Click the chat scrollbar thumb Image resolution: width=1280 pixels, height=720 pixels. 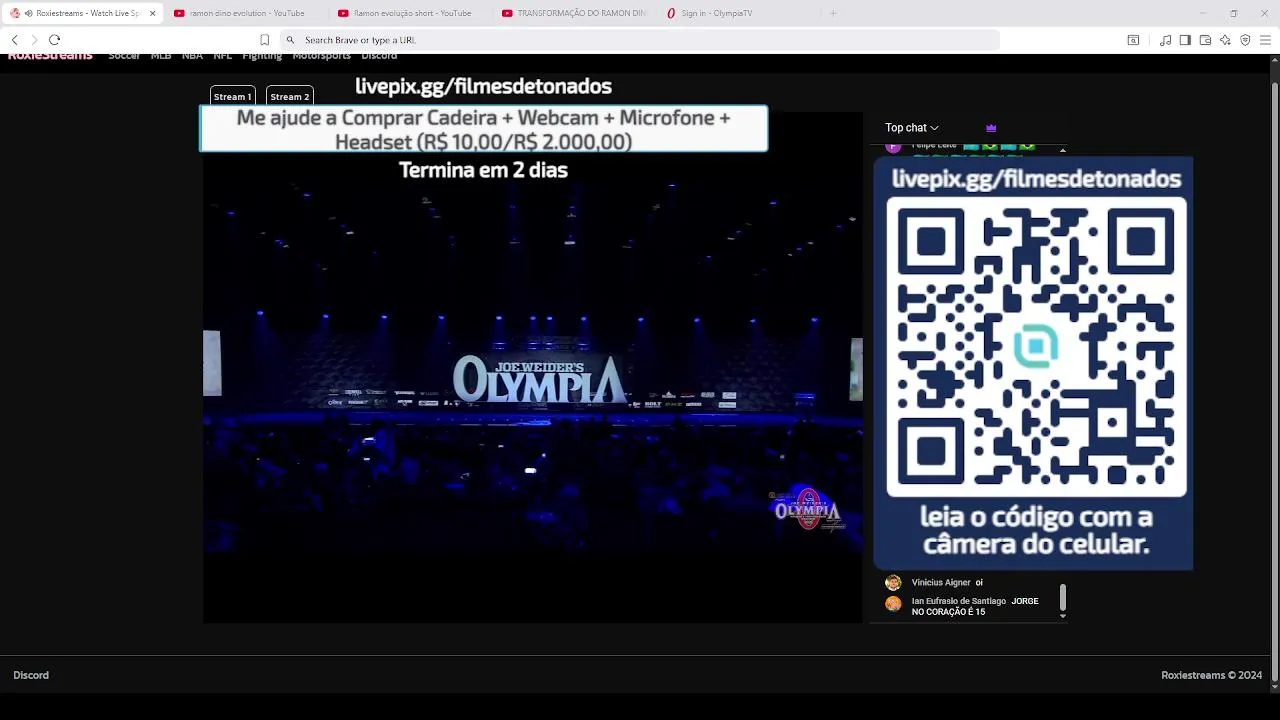(x=1062, y=597)
